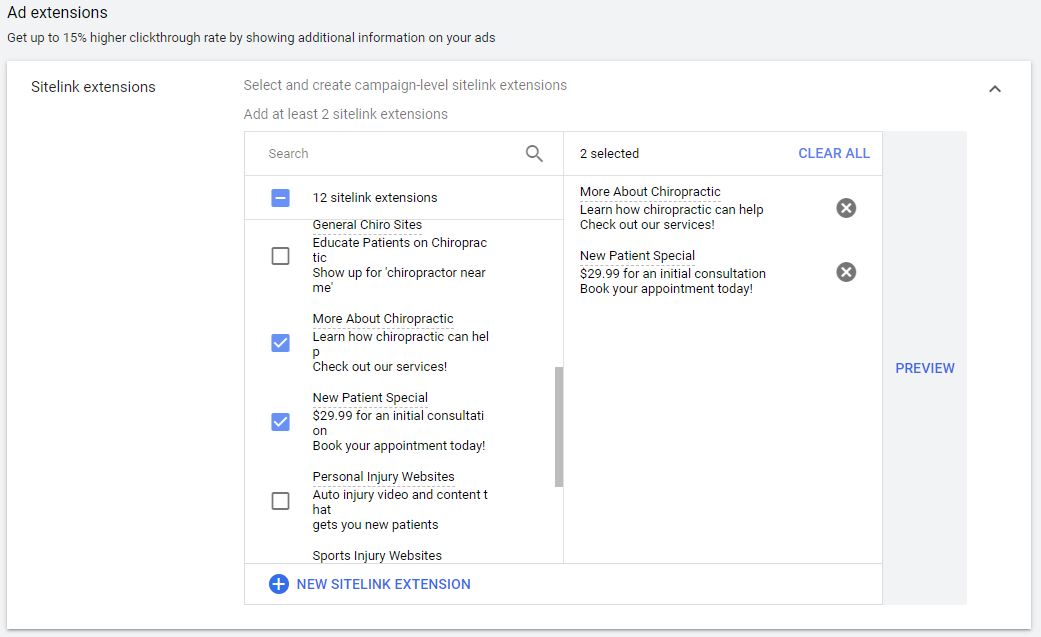This screenshot has width=1041, height=637.
Task: Click the blue plus circle icon
Action: pyautogui.click(x=279, y=584)
